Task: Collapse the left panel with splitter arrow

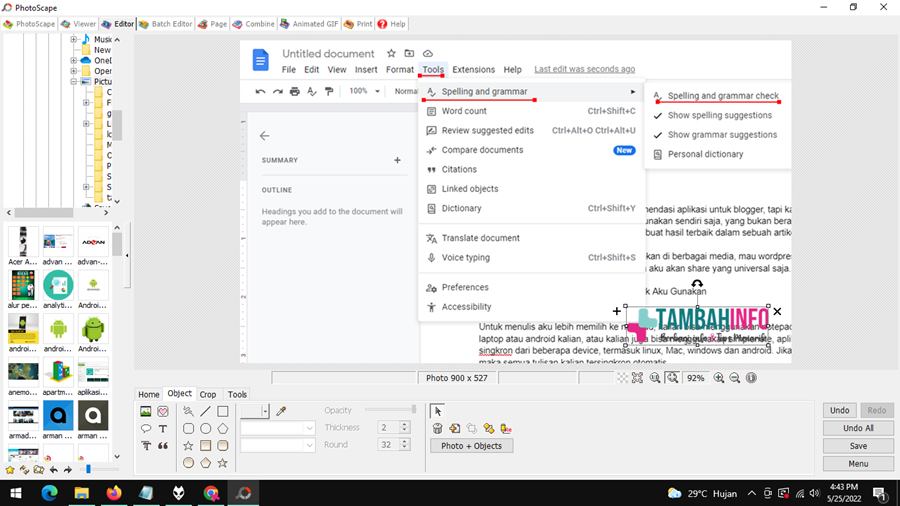Action: click(127, 255)
